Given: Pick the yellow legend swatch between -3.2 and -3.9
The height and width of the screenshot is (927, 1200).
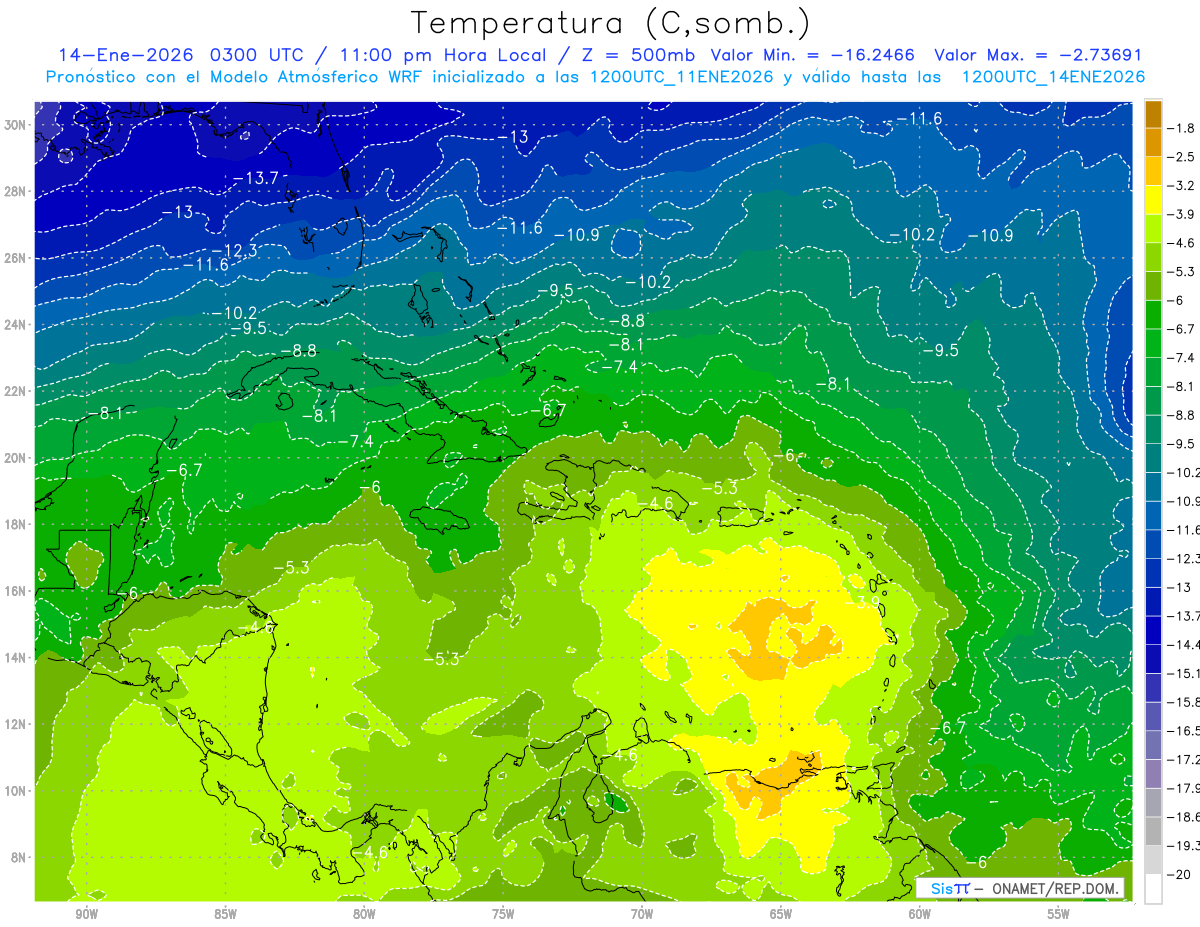Looking at the screenshot, I should click(x=1153, y=200).
